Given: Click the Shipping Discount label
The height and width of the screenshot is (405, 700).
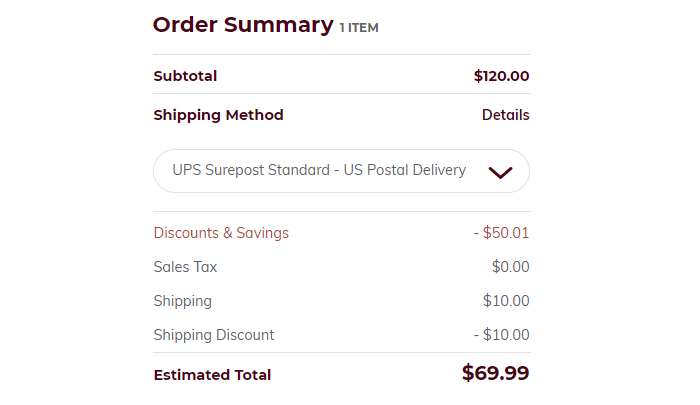Looking at the screenshot, I should 213,335.
